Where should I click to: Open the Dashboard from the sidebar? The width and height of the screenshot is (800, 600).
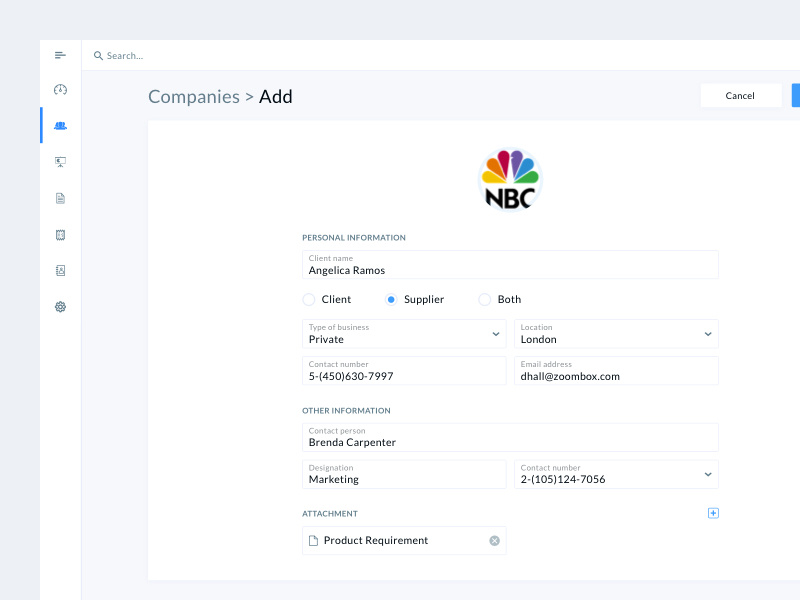click(60, 89)
